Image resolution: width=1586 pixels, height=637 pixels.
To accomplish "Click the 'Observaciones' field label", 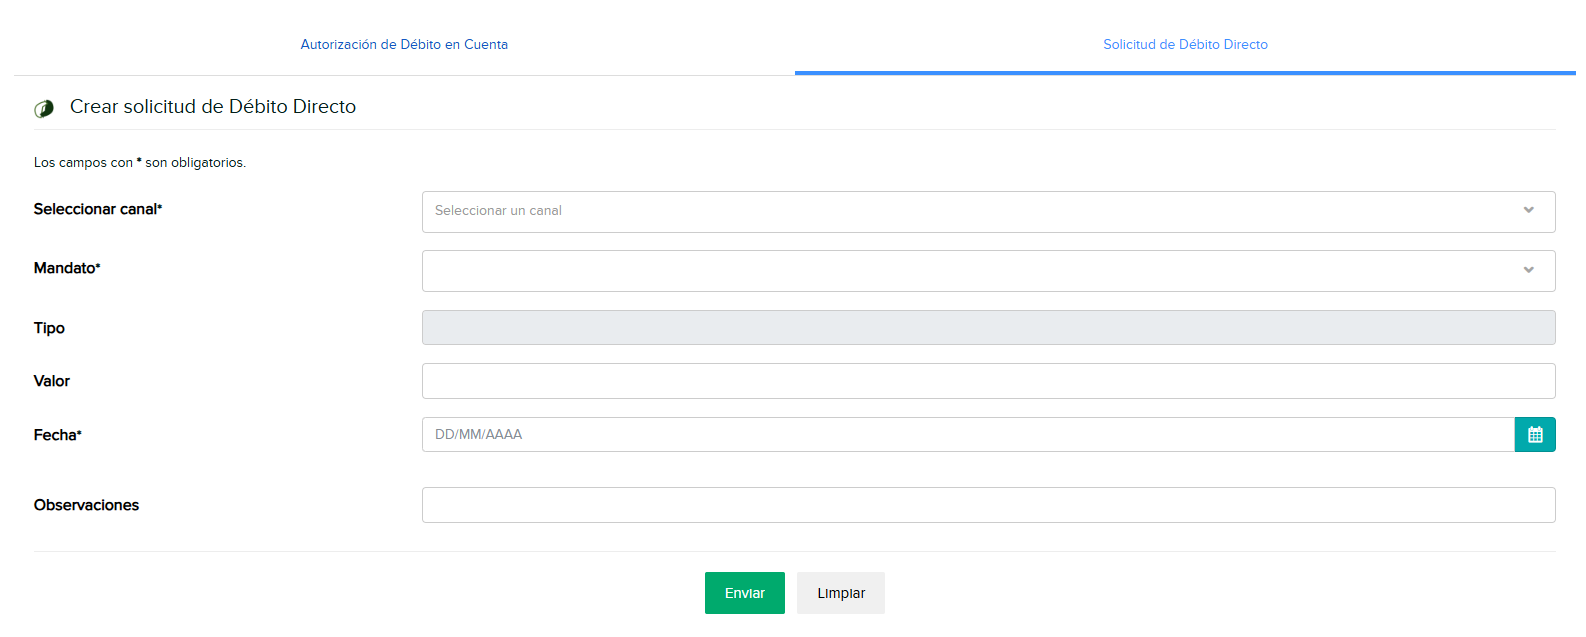I will (x=86, y=505).
